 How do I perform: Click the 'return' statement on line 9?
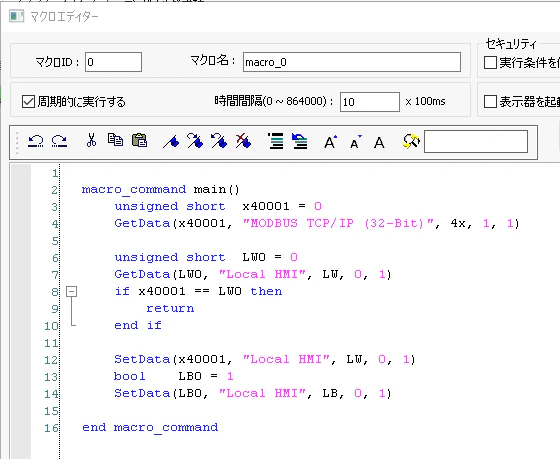170,308
